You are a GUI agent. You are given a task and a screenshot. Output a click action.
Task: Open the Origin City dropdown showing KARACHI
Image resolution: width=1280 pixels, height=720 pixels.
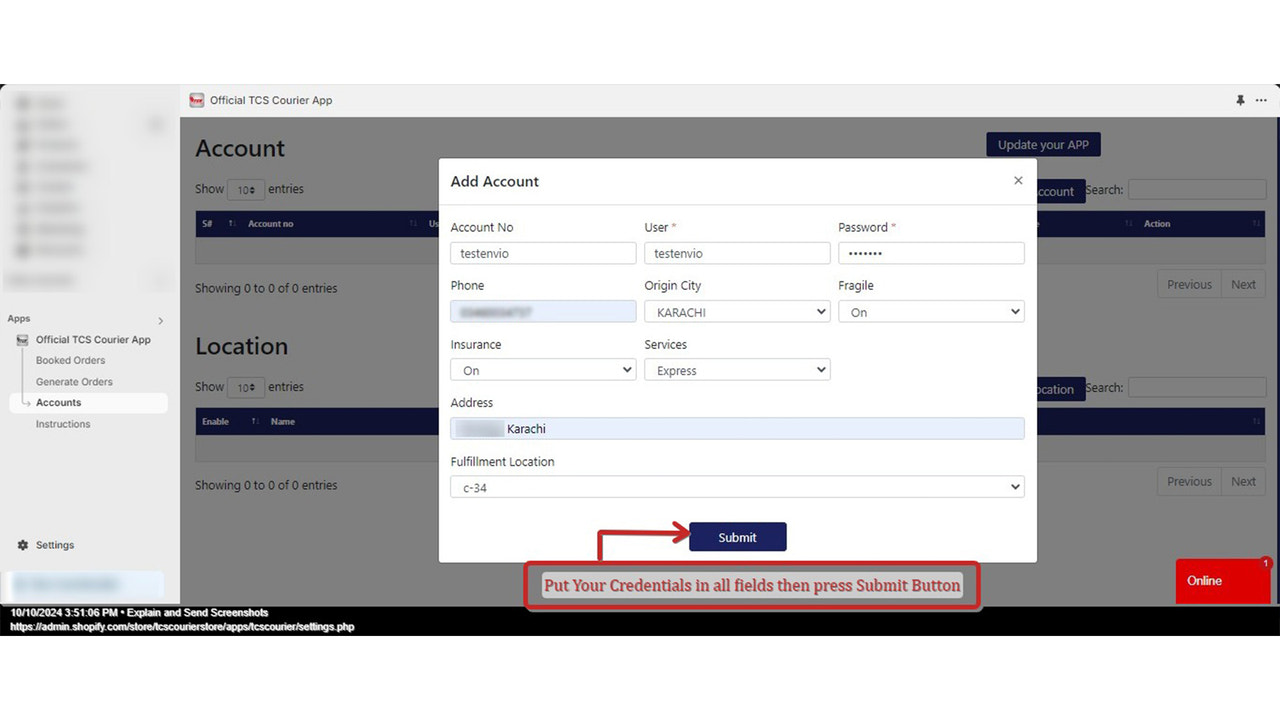tap(737, 311)
